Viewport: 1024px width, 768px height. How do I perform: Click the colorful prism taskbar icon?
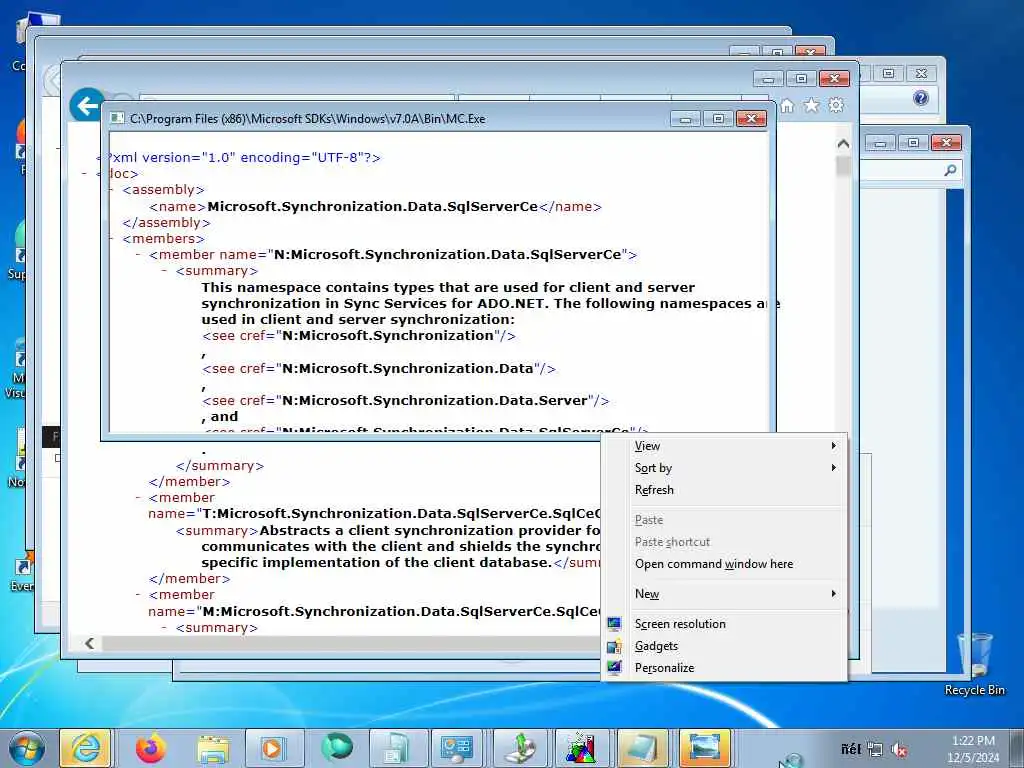point(581,748)
